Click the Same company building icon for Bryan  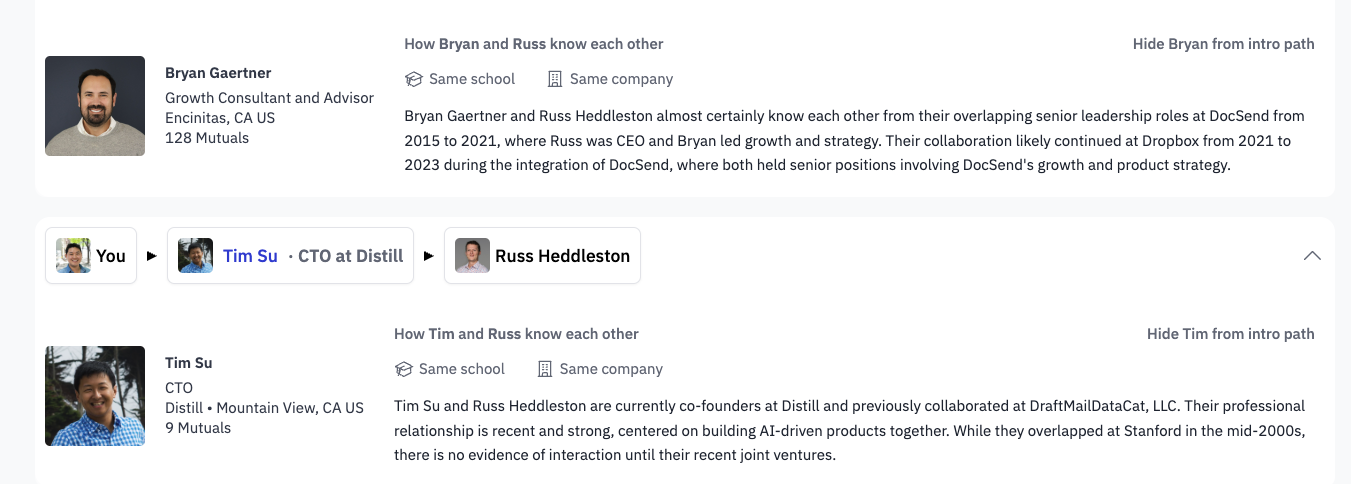coord(555,79)
